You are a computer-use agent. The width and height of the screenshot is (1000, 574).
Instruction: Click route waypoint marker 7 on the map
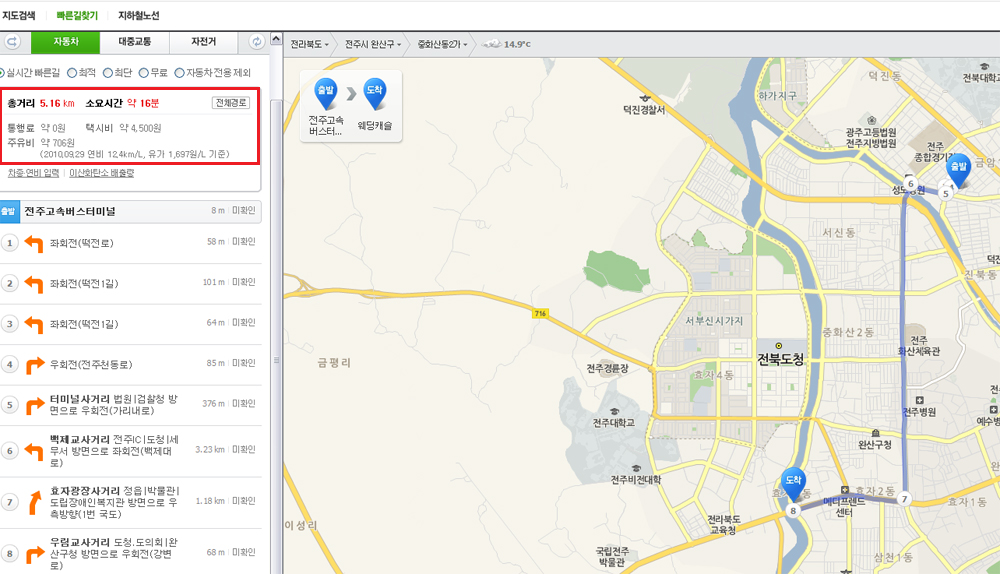pyautogui.click(x=904, y=499)
